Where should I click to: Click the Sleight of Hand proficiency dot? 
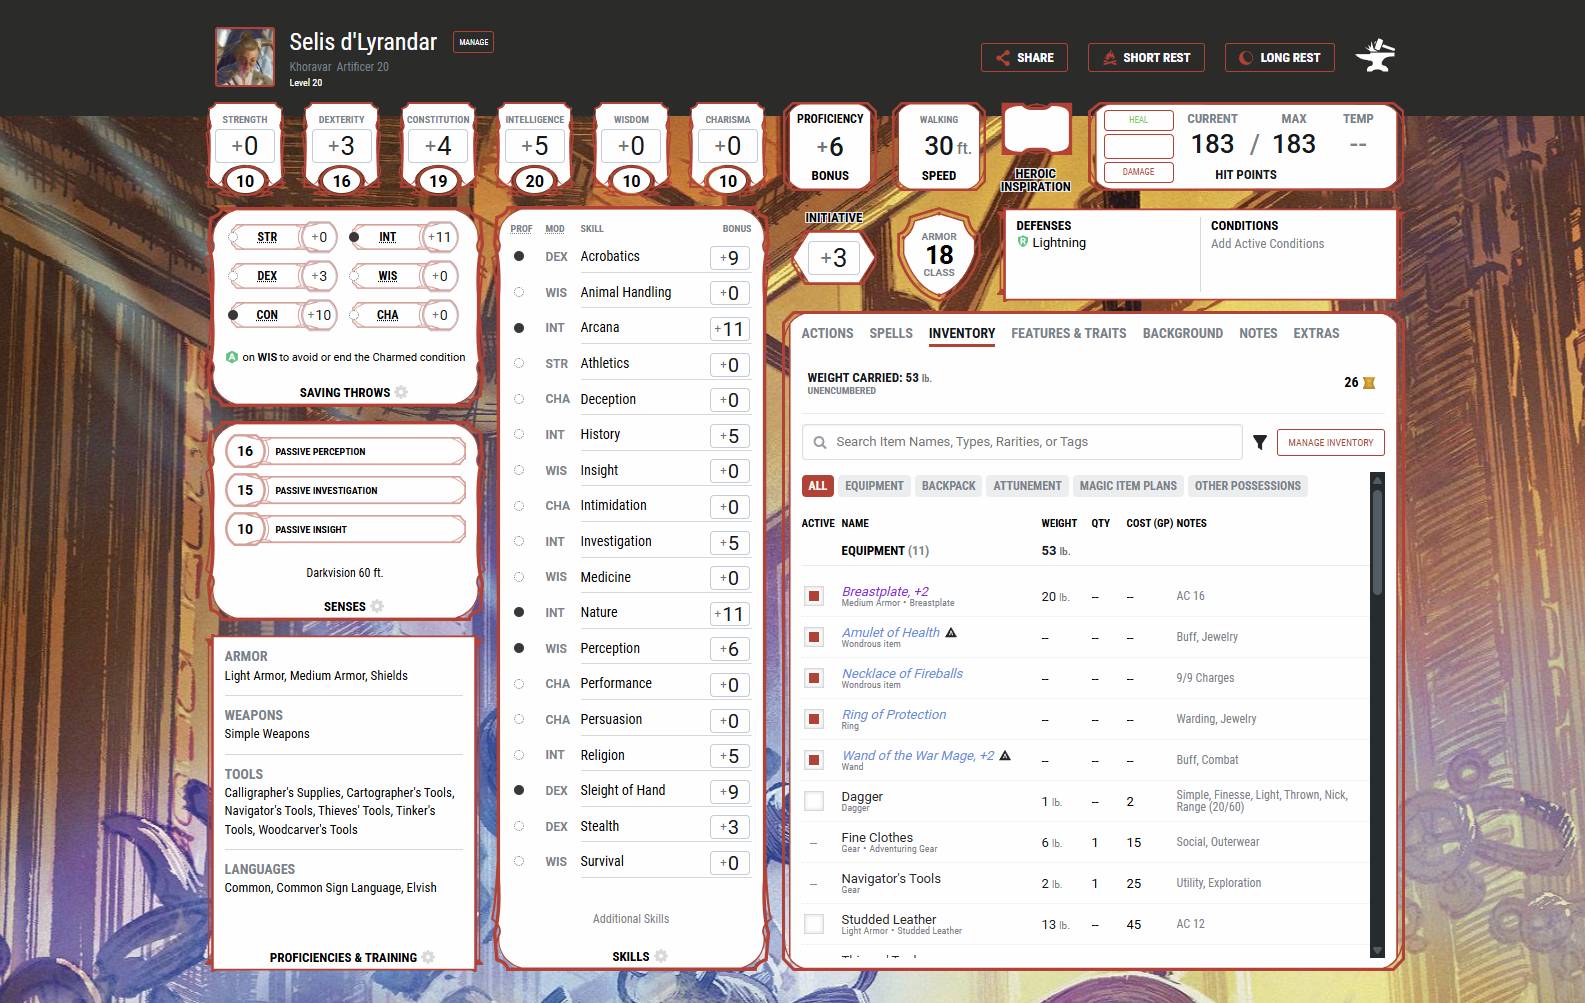(519, 790)
